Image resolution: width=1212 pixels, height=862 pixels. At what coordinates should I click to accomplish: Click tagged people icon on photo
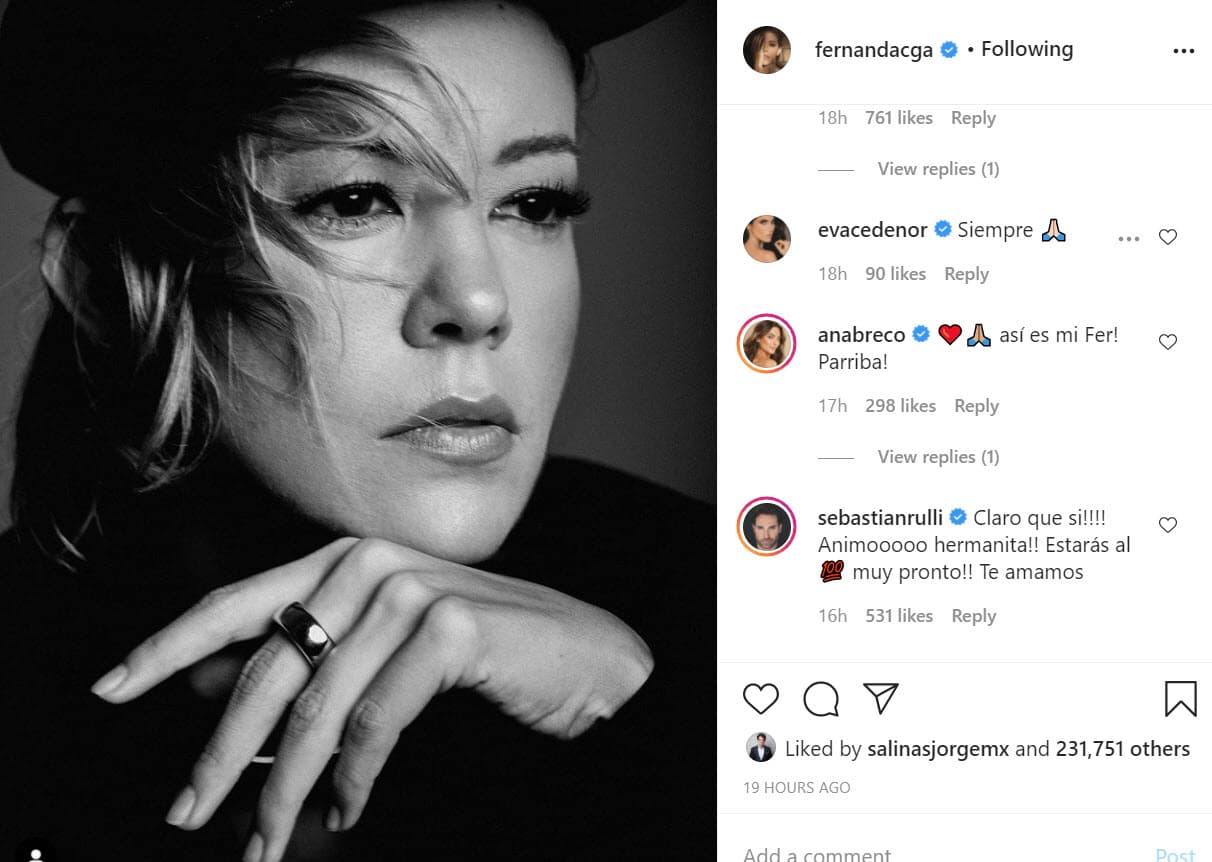(36, 852)
